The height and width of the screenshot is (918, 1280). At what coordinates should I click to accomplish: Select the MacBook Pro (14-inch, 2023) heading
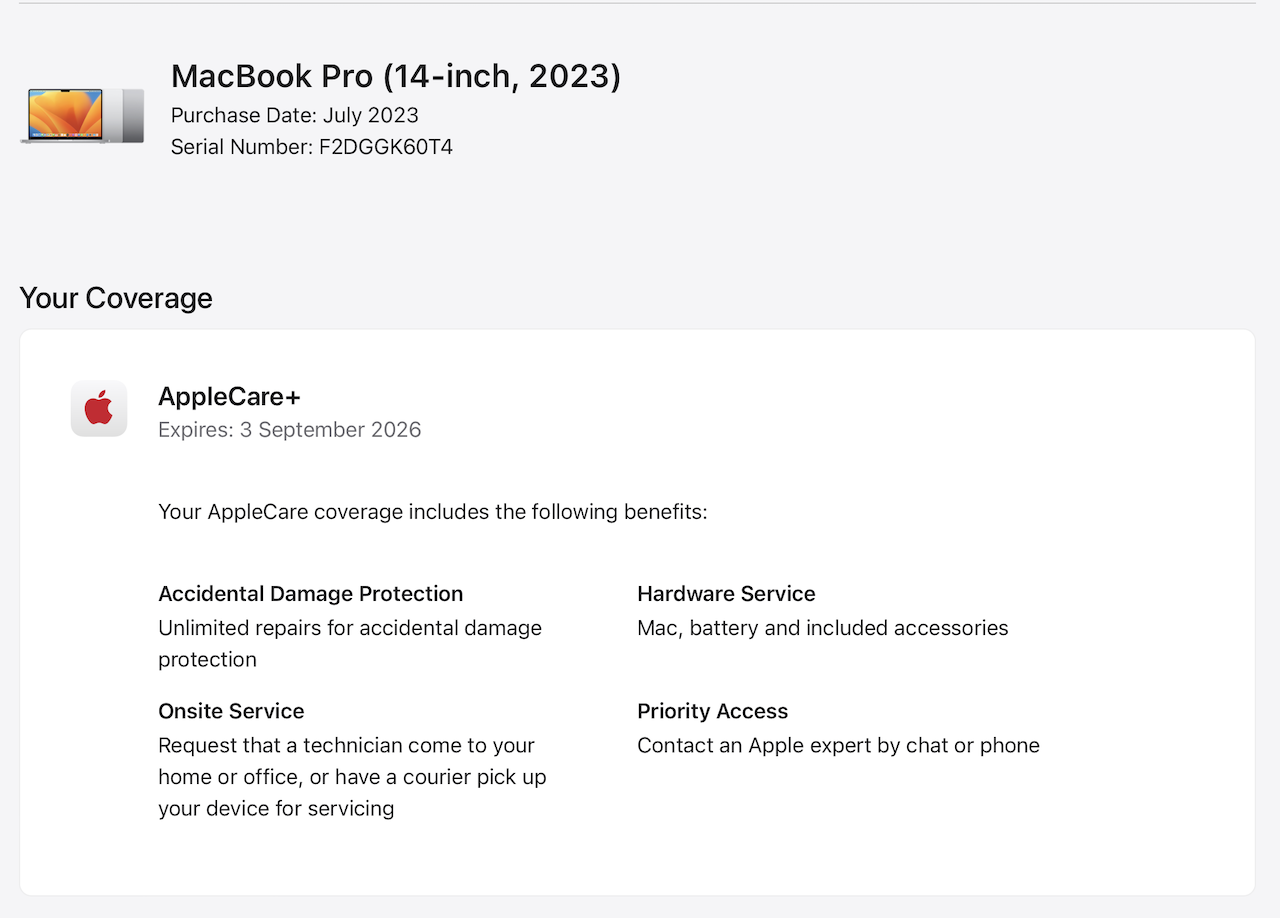tap(396, 76)
